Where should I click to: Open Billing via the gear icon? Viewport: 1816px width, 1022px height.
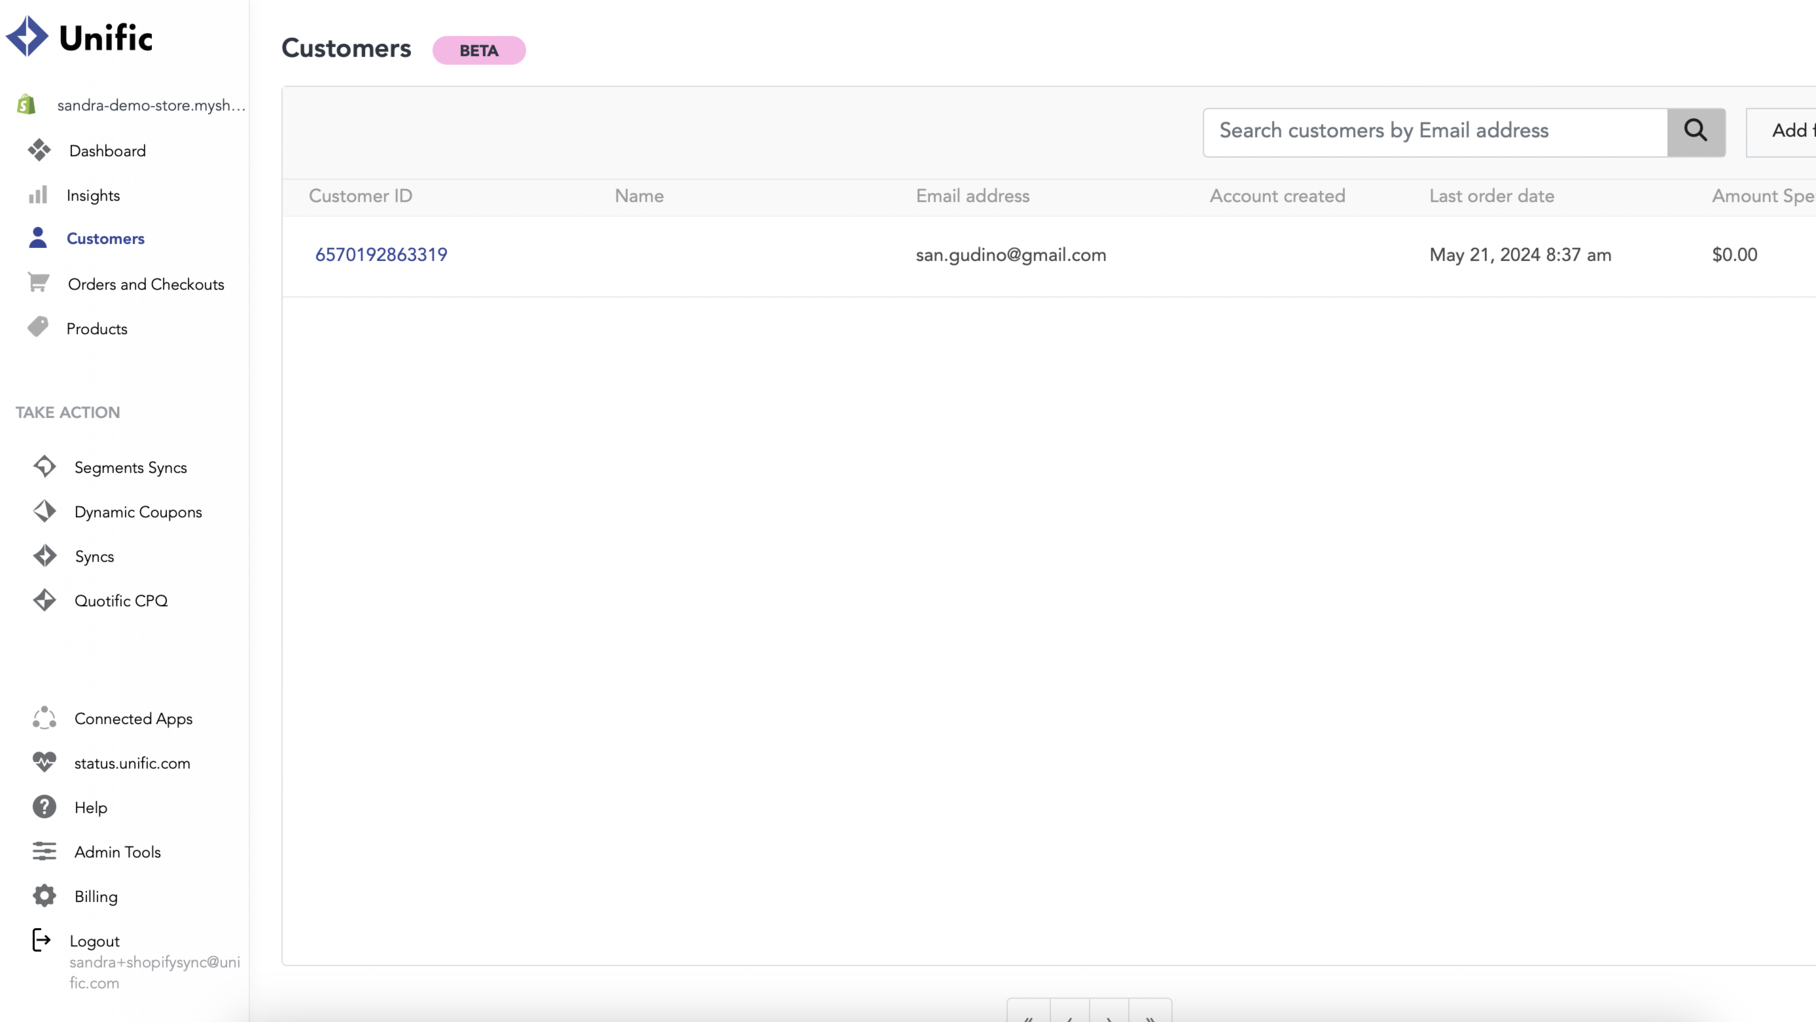pyautogui.click(x=44, y=896)
